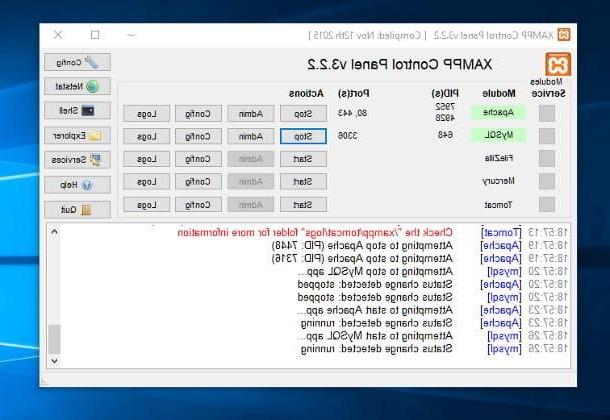610x420 pixels.
Task: Open the Services side button
Action: (77, 160)
